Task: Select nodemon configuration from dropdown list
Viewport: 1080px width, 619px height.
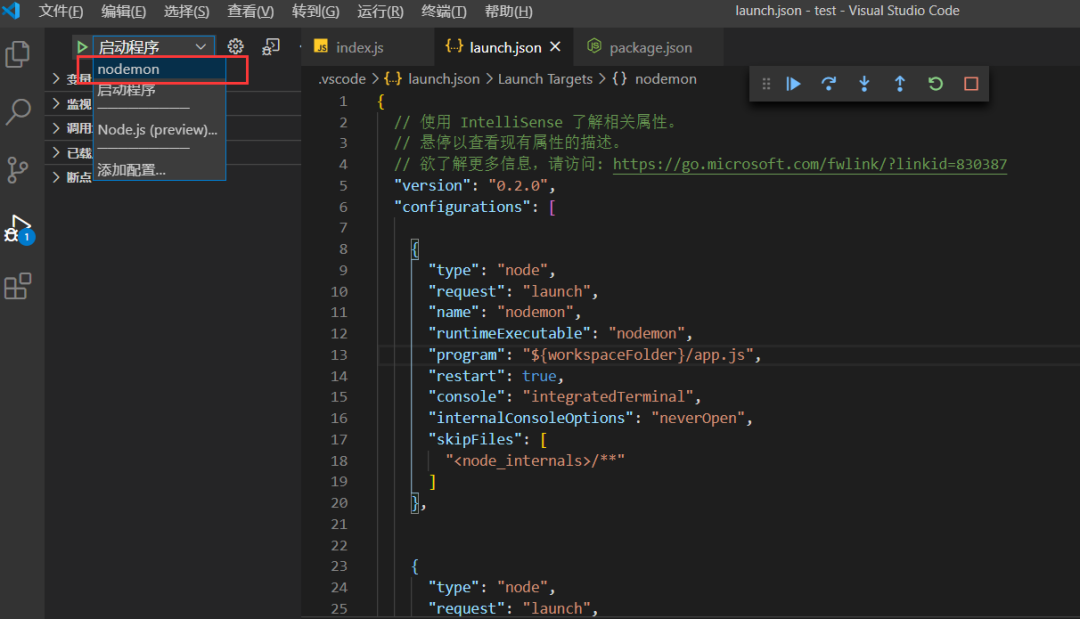Action: coord(159,69)
